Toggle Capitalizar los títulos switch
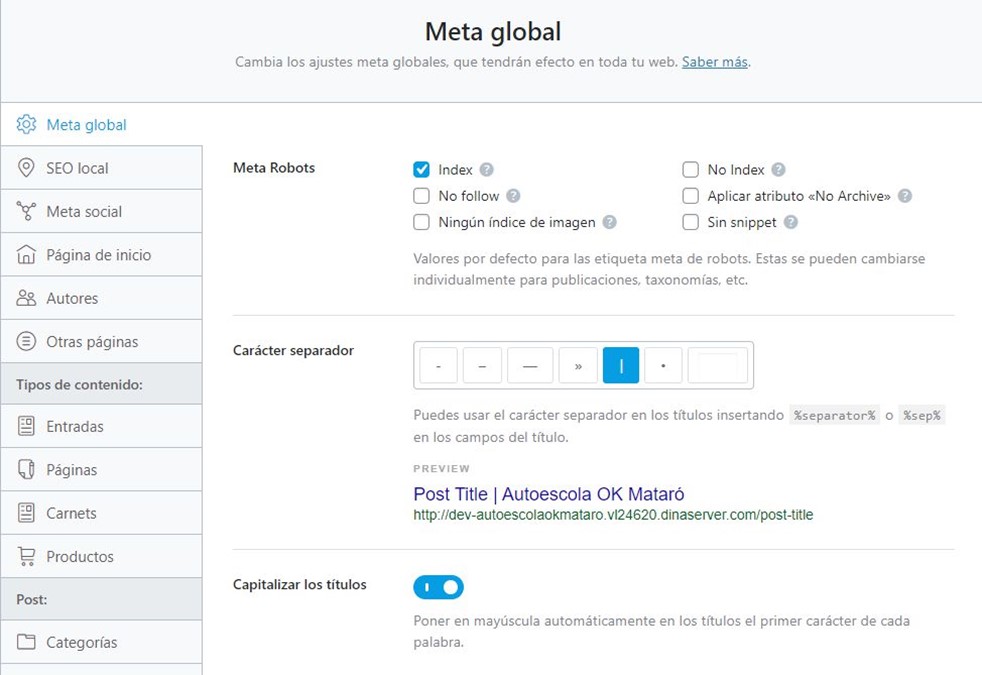This screenshot has height=675, width=982. (x=438, y=587)
